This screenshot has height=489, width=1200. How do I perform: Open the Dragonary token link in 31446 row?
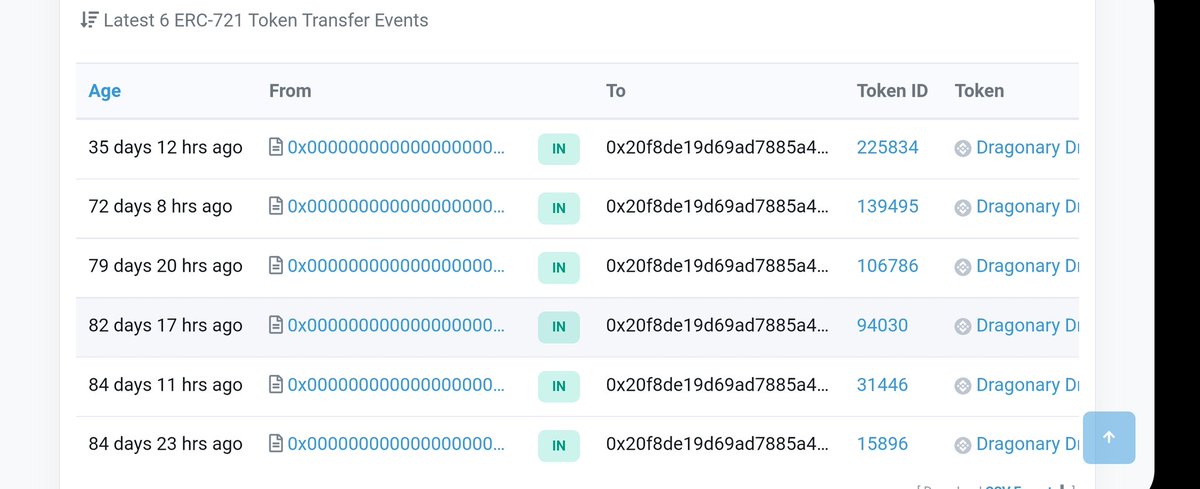1027,385
